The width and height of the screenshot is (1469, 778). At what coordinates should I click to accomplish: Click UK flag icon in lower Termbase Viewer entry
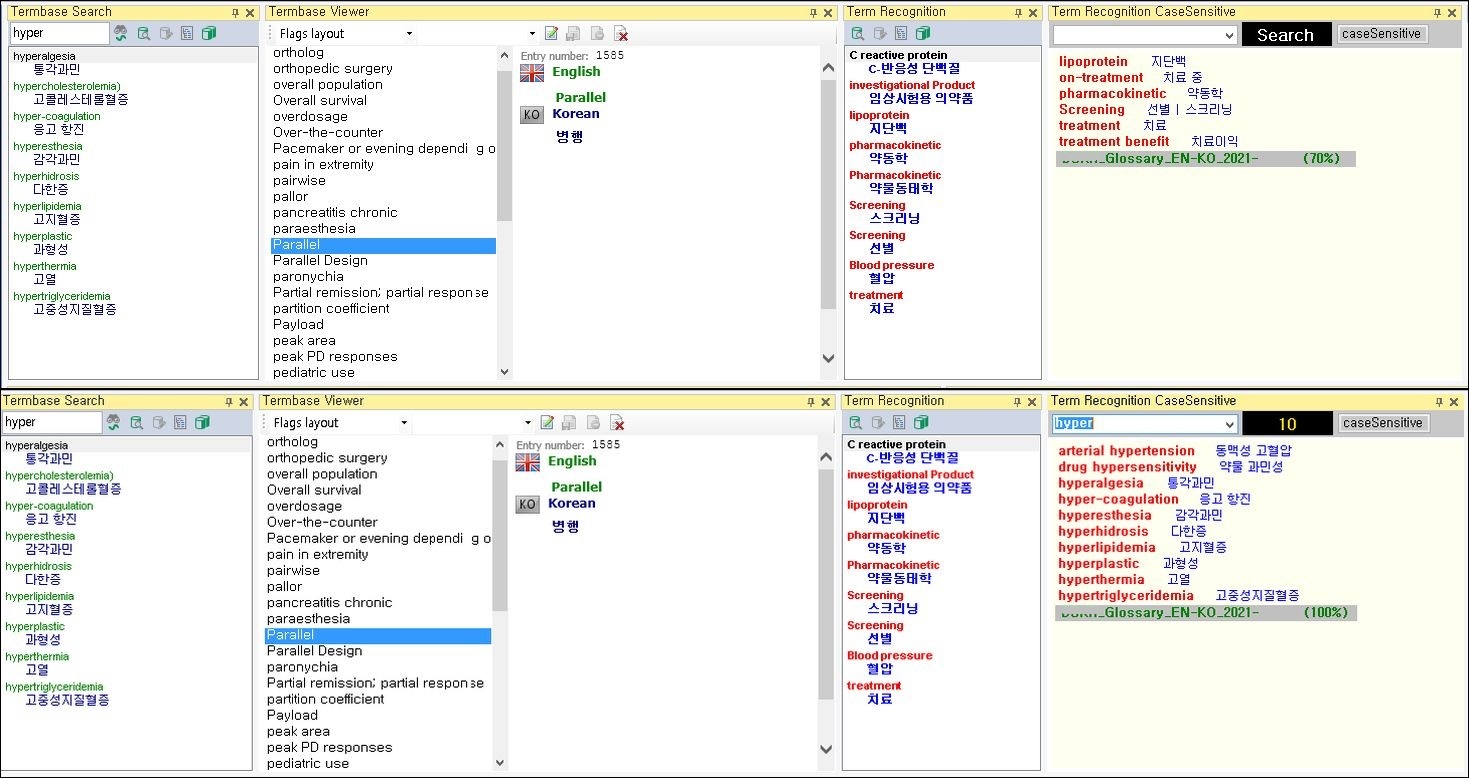point(528,462)
